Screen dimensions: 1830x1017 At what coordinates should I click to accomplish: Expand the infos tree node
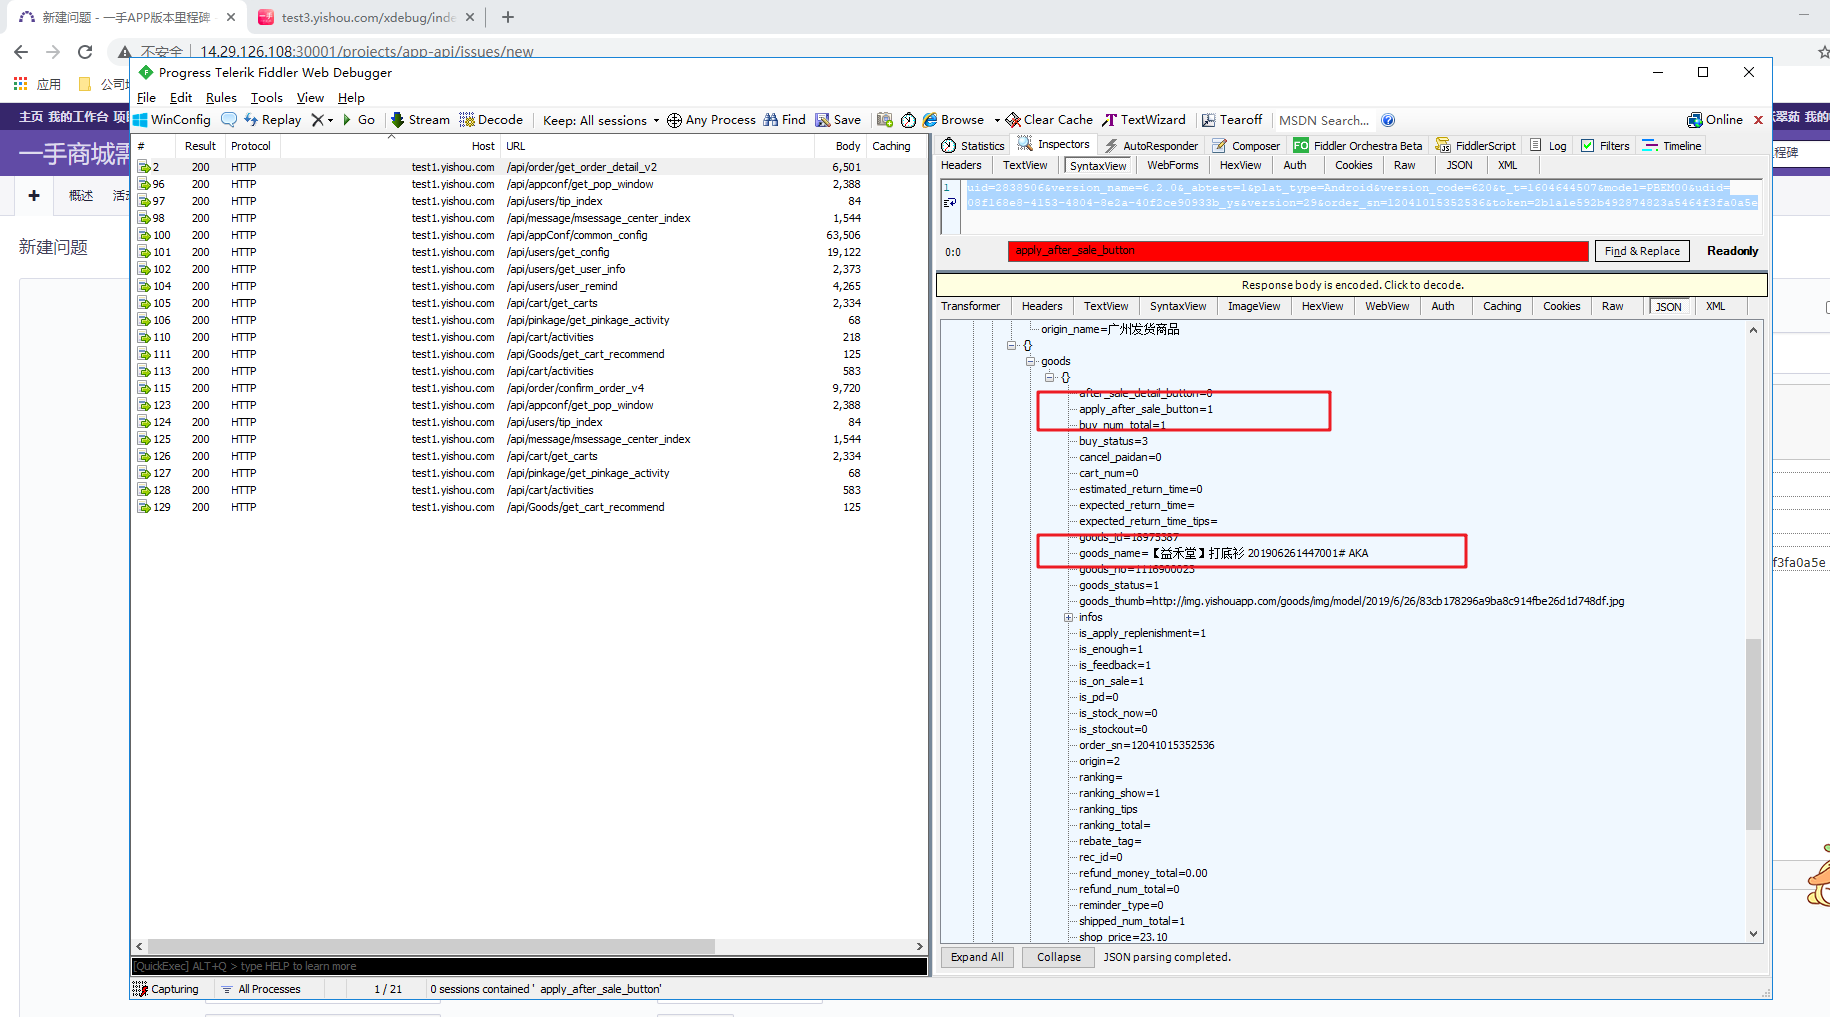pyautogui.click(x=1068, y=617)
